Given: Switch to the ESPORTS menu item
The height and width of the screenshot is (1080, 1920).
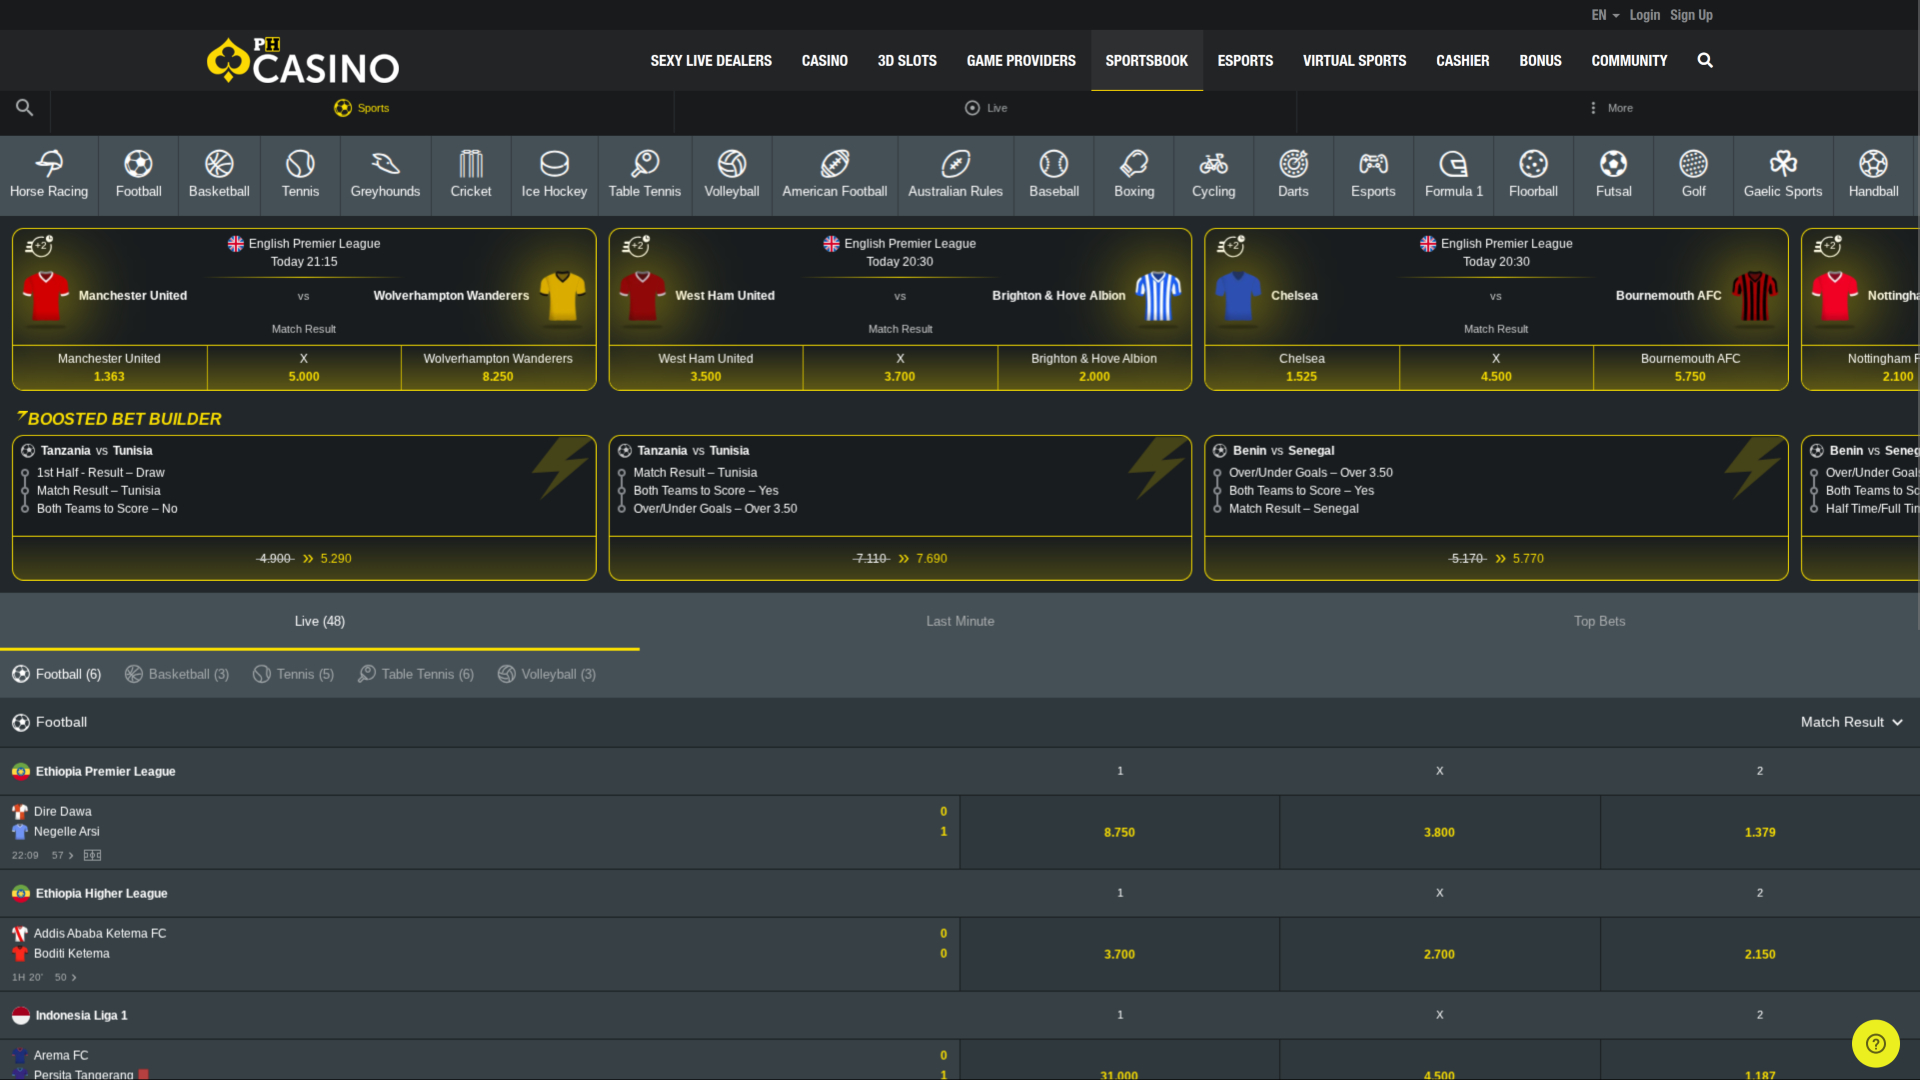Looking at the screenshot, I should [1244, 60].
